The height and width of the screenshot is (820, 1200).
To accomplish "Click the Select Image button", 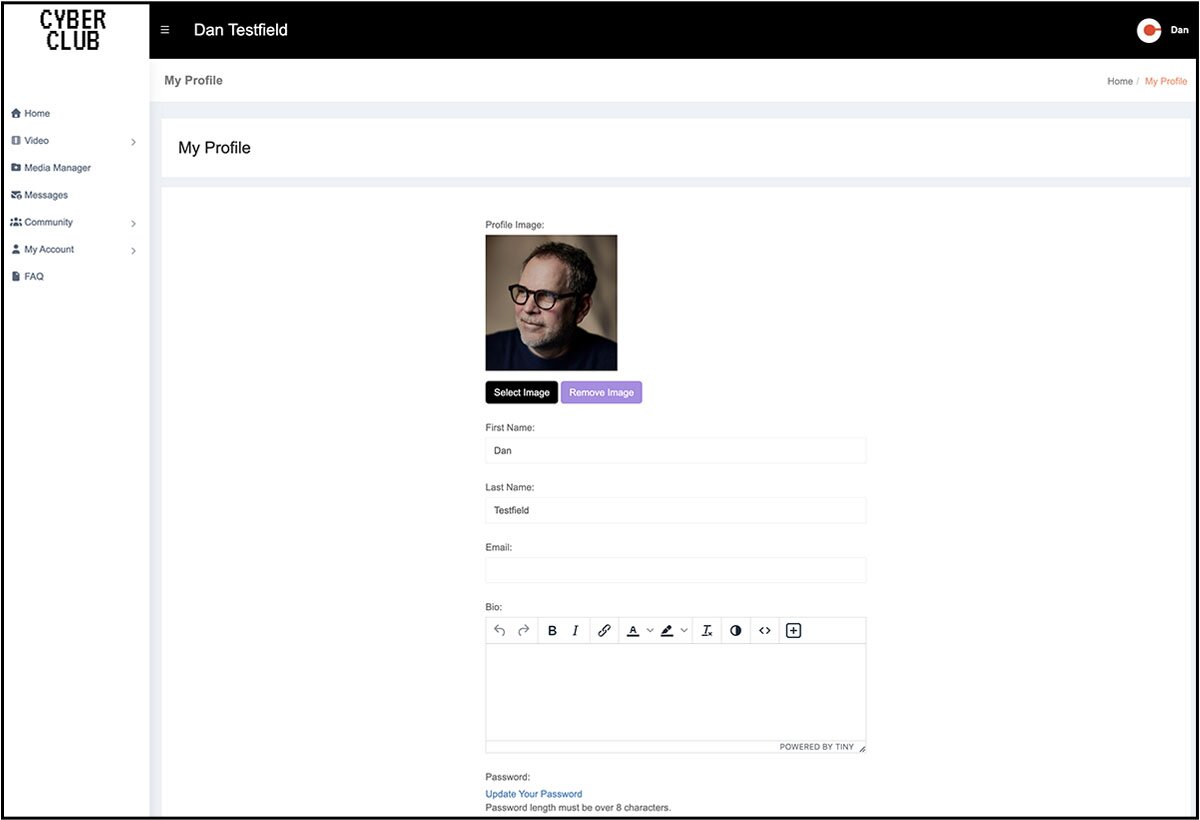I will point(521,393).
